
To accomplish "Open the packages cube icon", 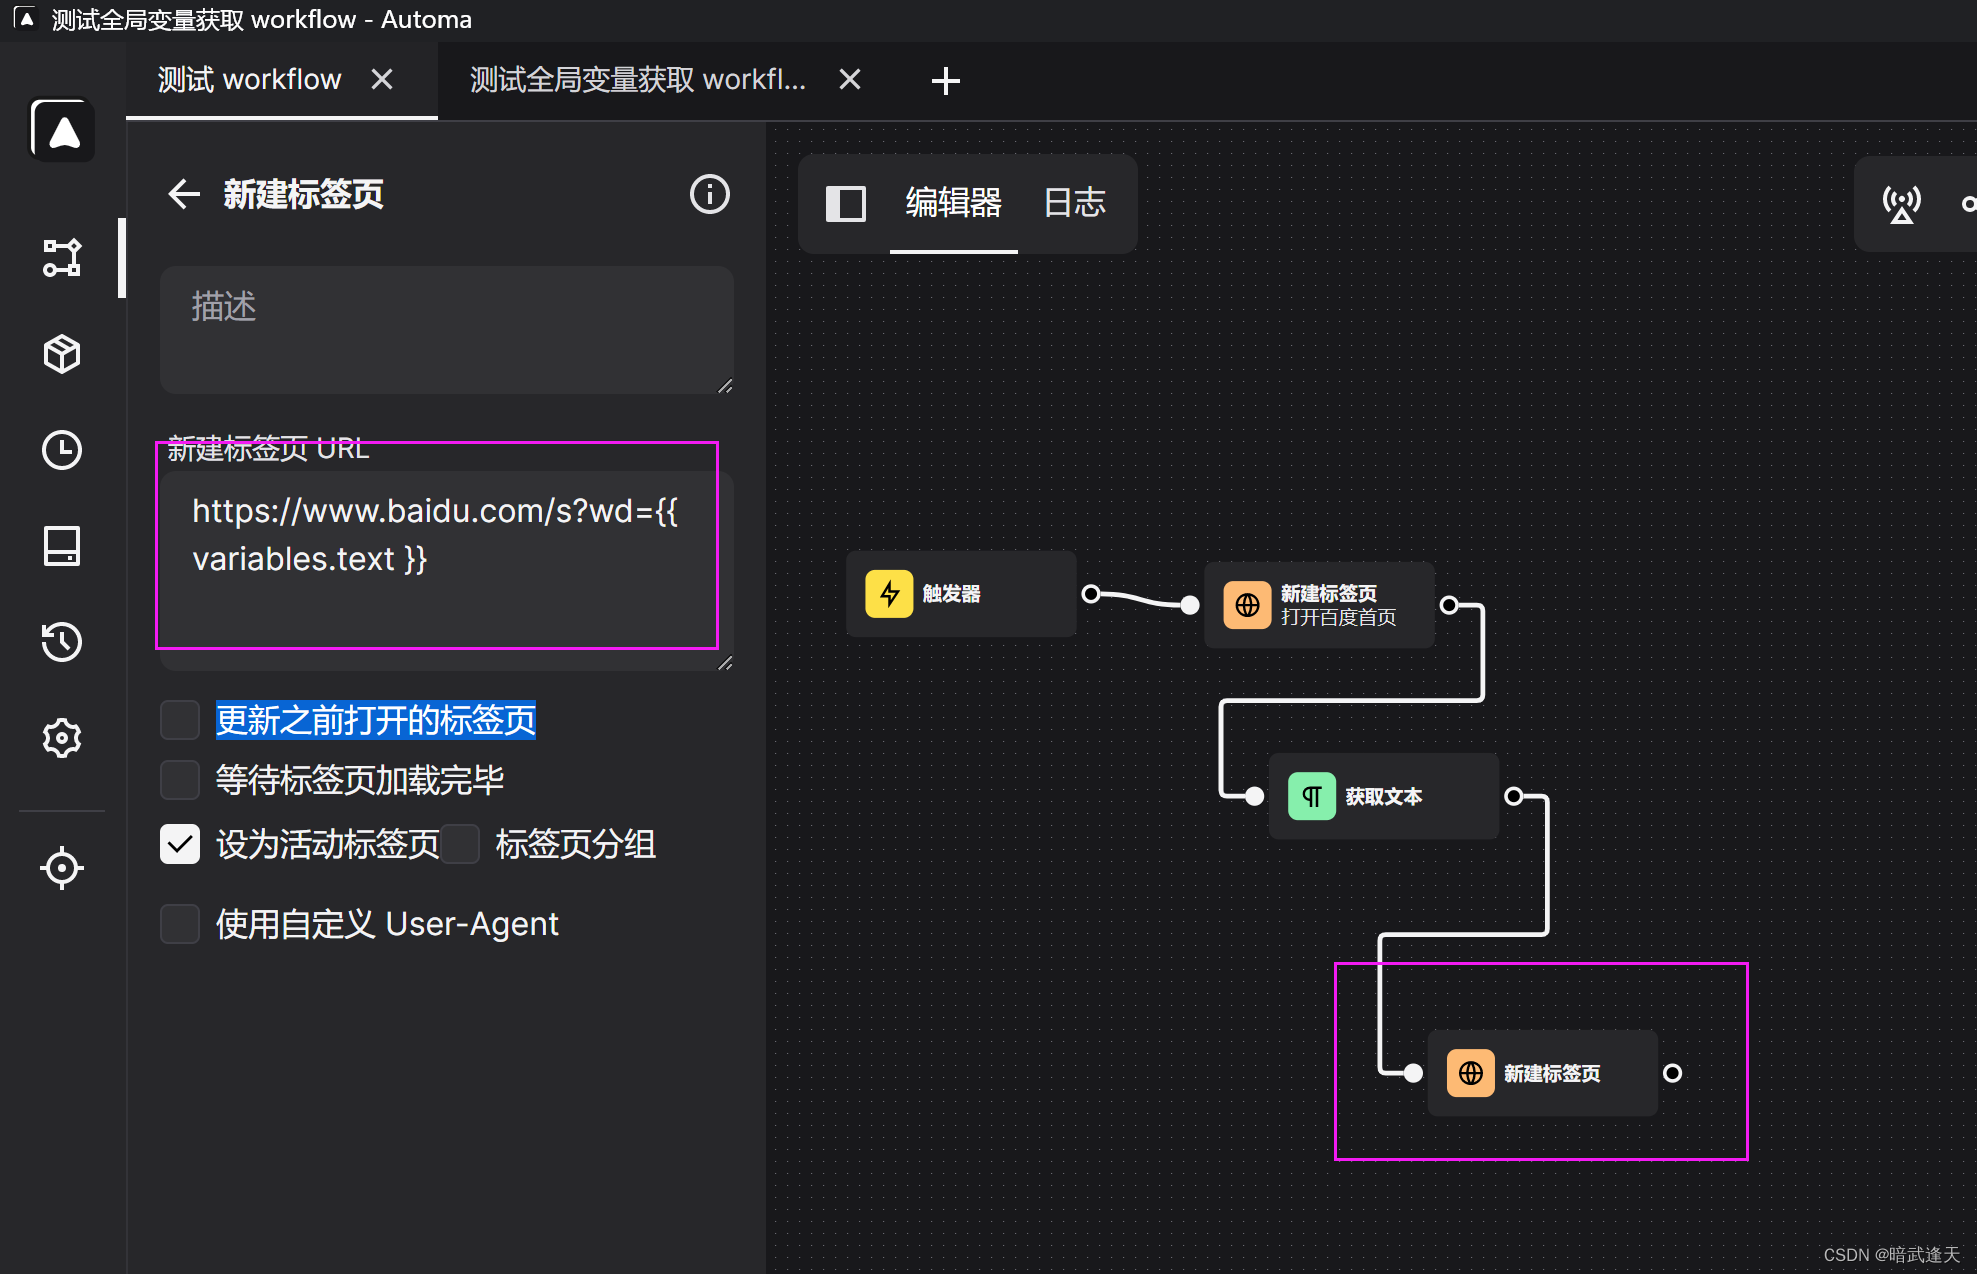I will click(62, 354).
